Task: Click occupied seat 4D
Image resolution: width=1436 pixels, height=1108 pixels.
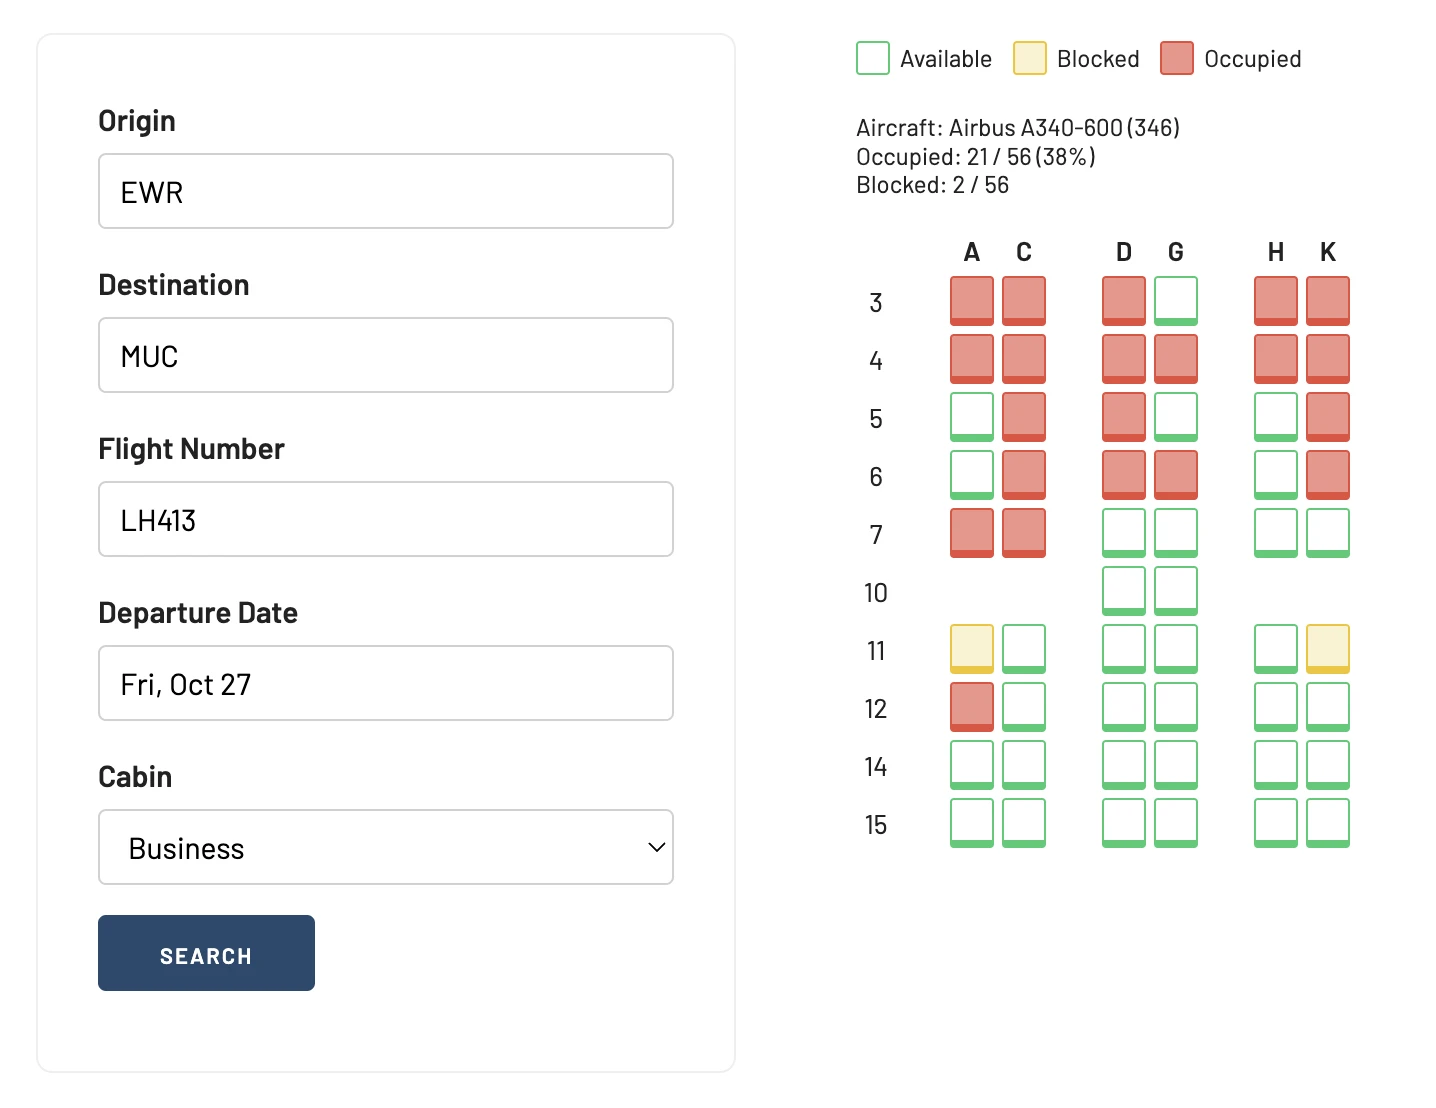Action: click(x=1124, y=359)
